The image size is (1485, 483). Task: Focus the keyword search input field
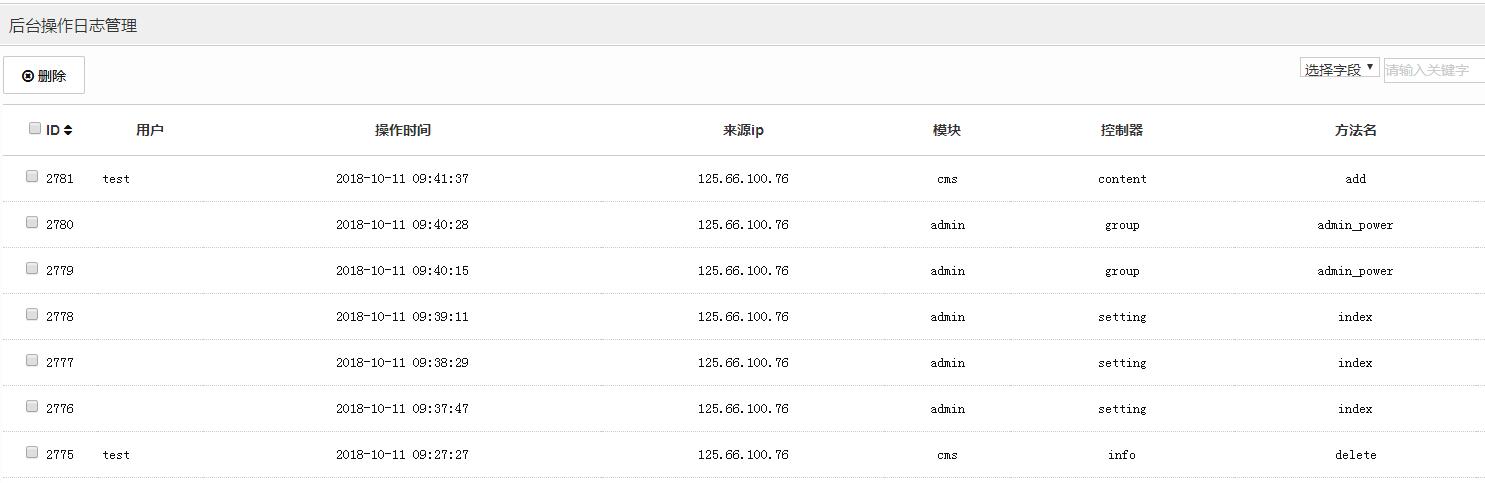click(1433, 70)
